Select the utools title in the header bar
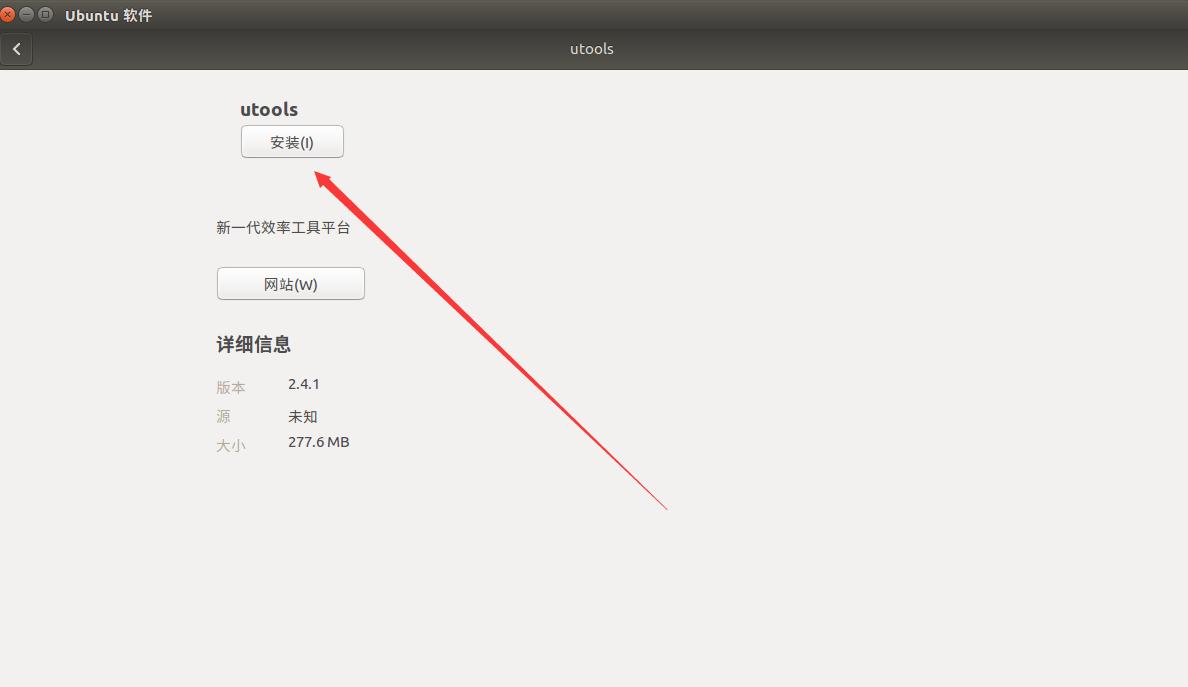This screenshot has height=687, width=1188. click(591, 48)
